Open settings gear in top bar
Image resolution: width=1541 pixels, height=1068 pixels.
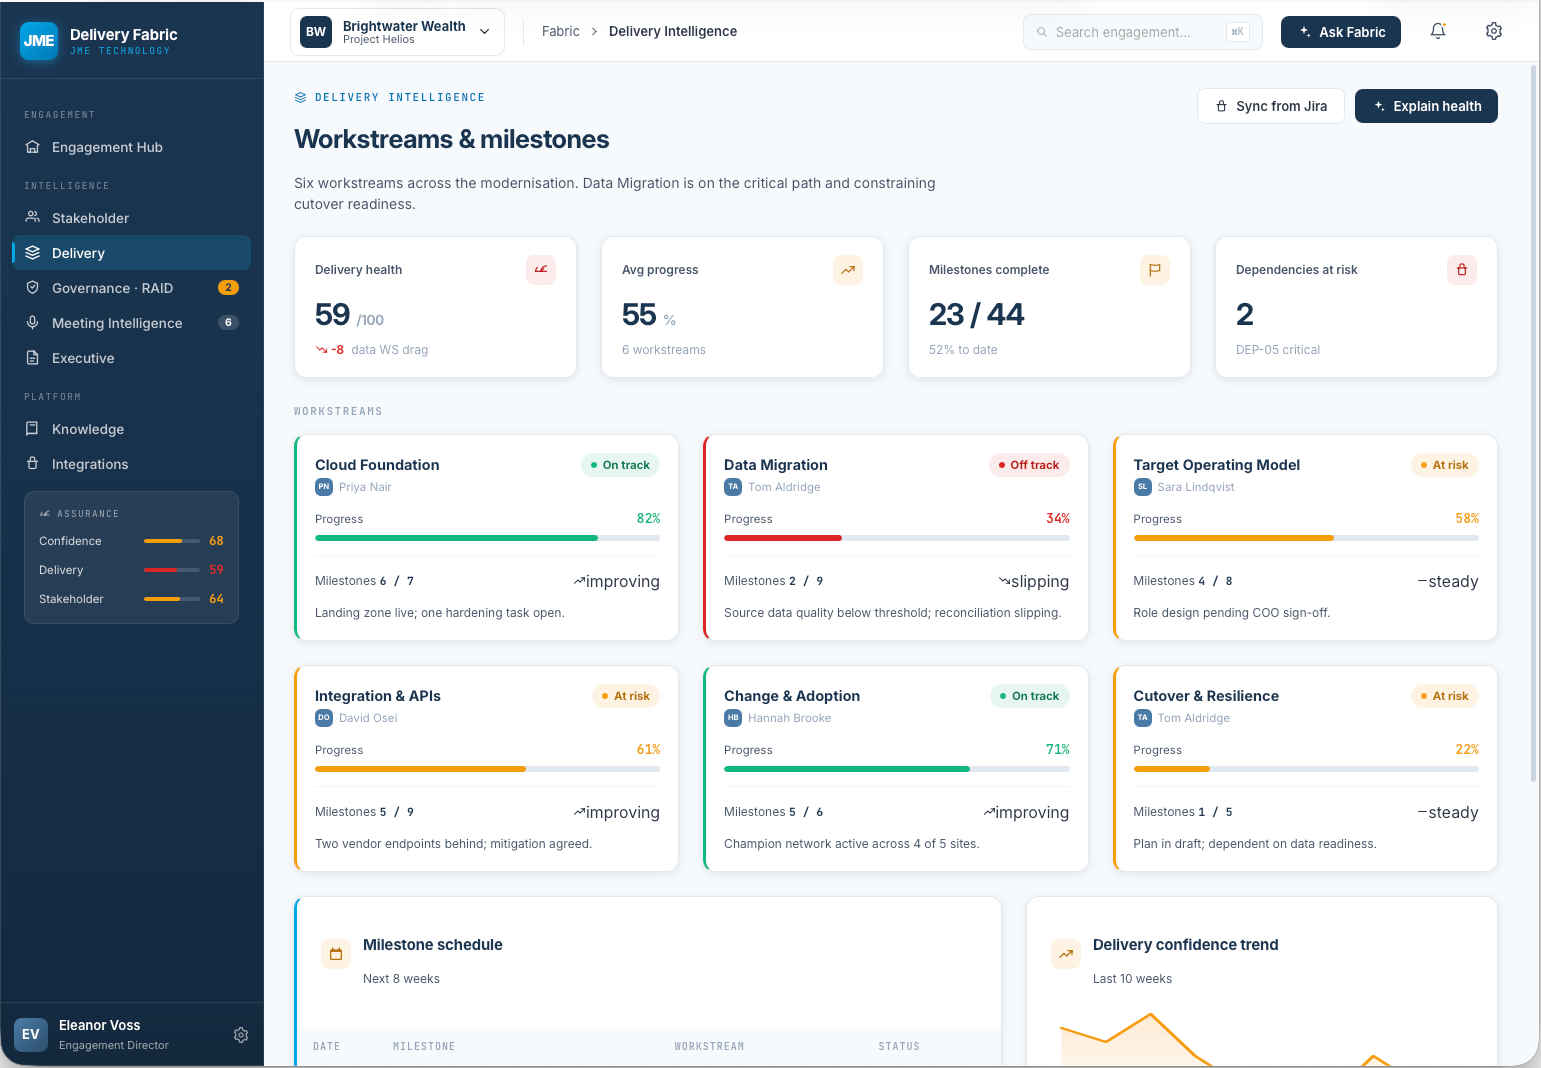1494,31
